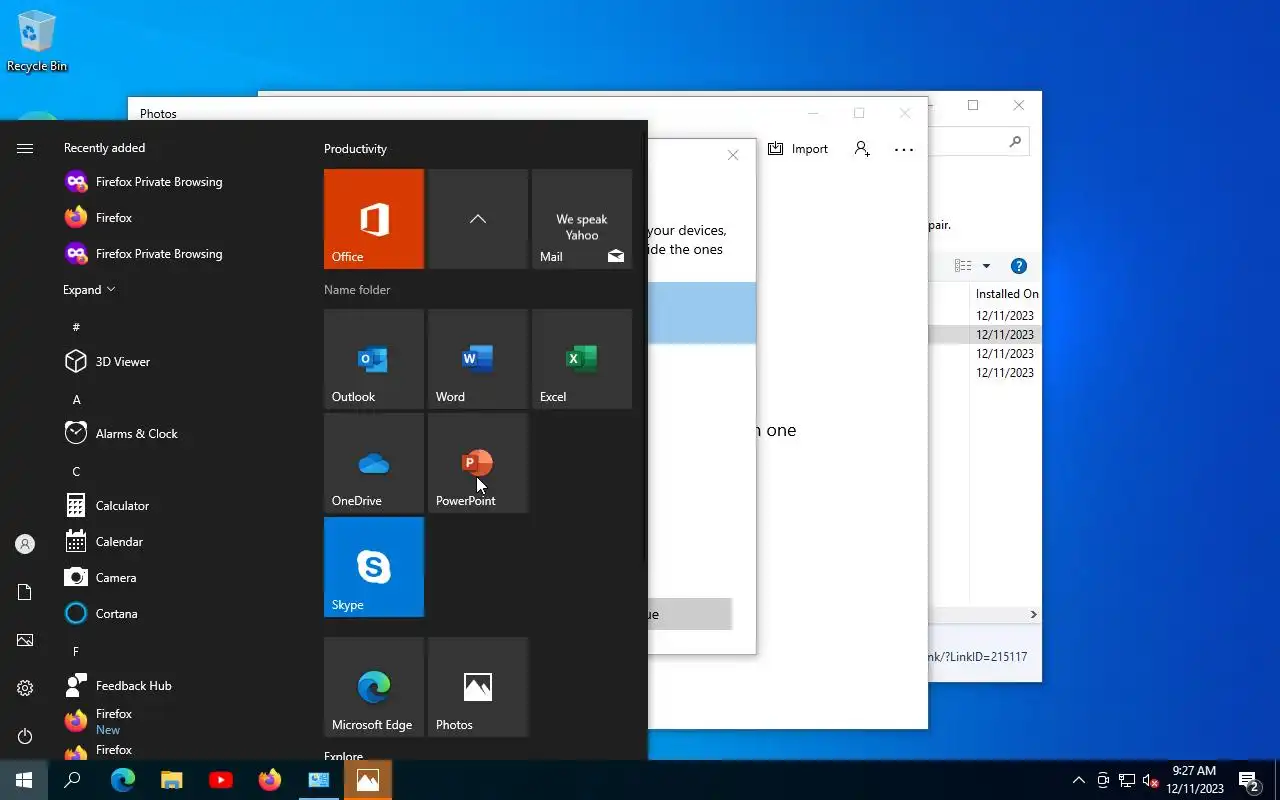Open the Microsoft Edge tile
The height and width of the screenshot is (800, 1280).
(374, 687)
